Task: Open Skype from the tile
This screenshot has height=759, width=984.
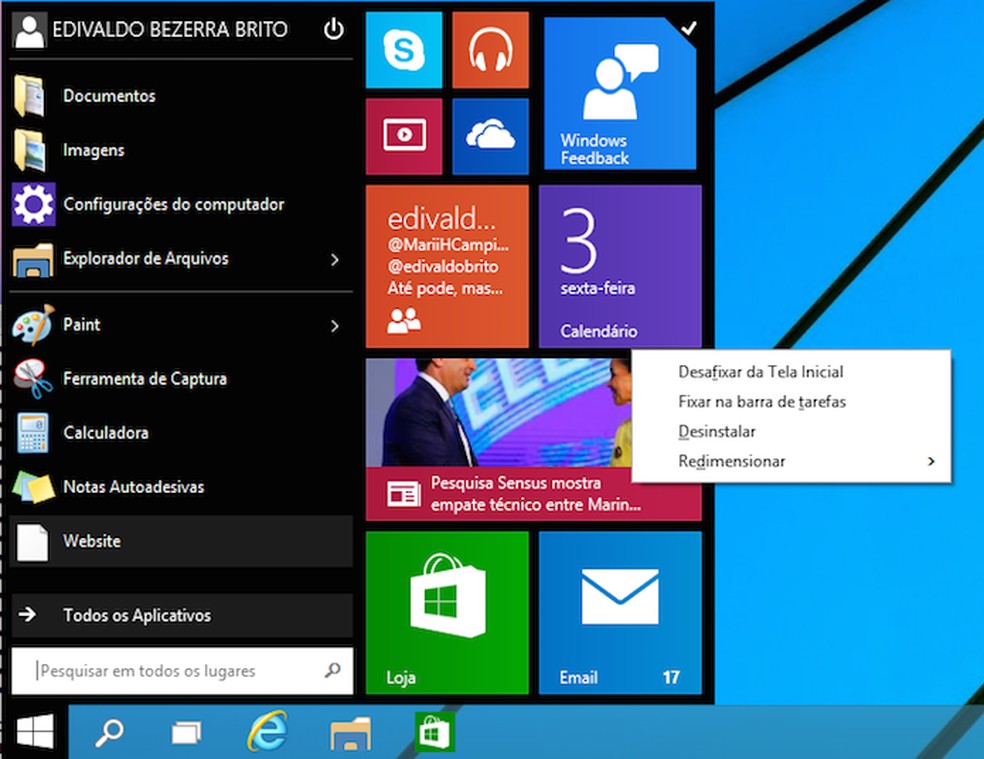Action: point(403,50)
